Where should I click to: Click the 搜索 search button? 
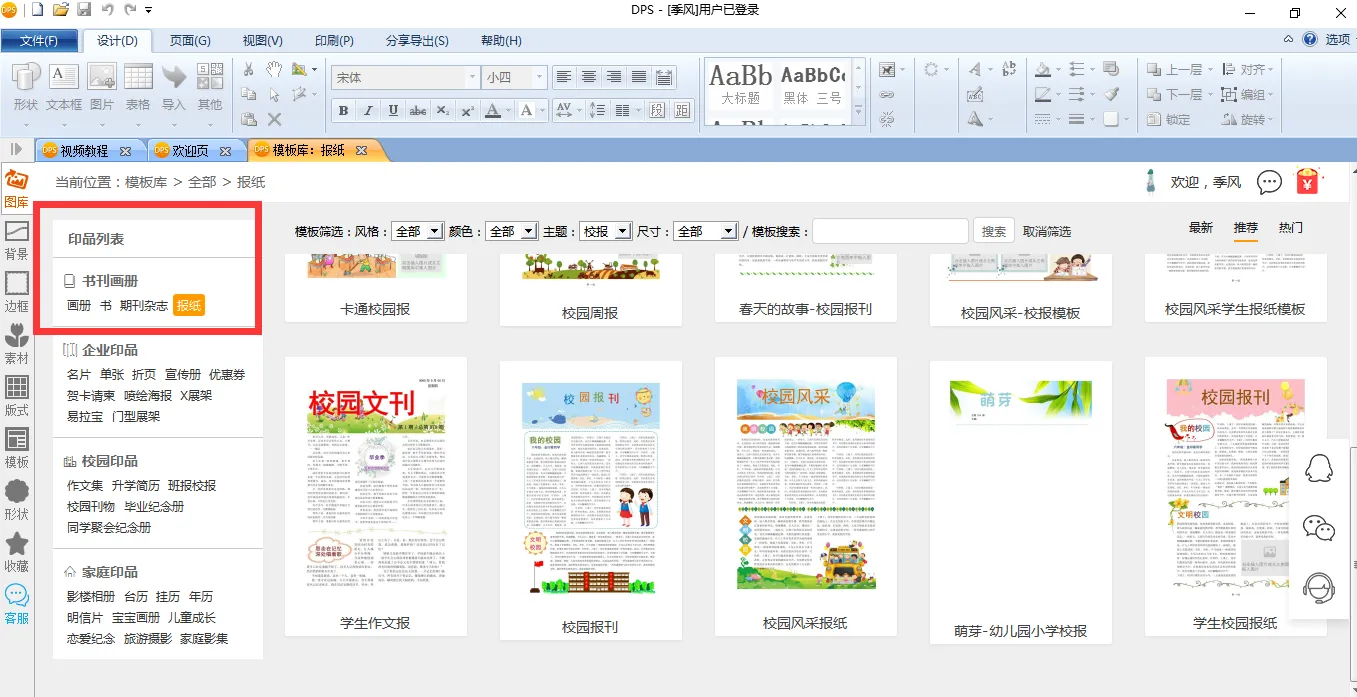point(993,231)
